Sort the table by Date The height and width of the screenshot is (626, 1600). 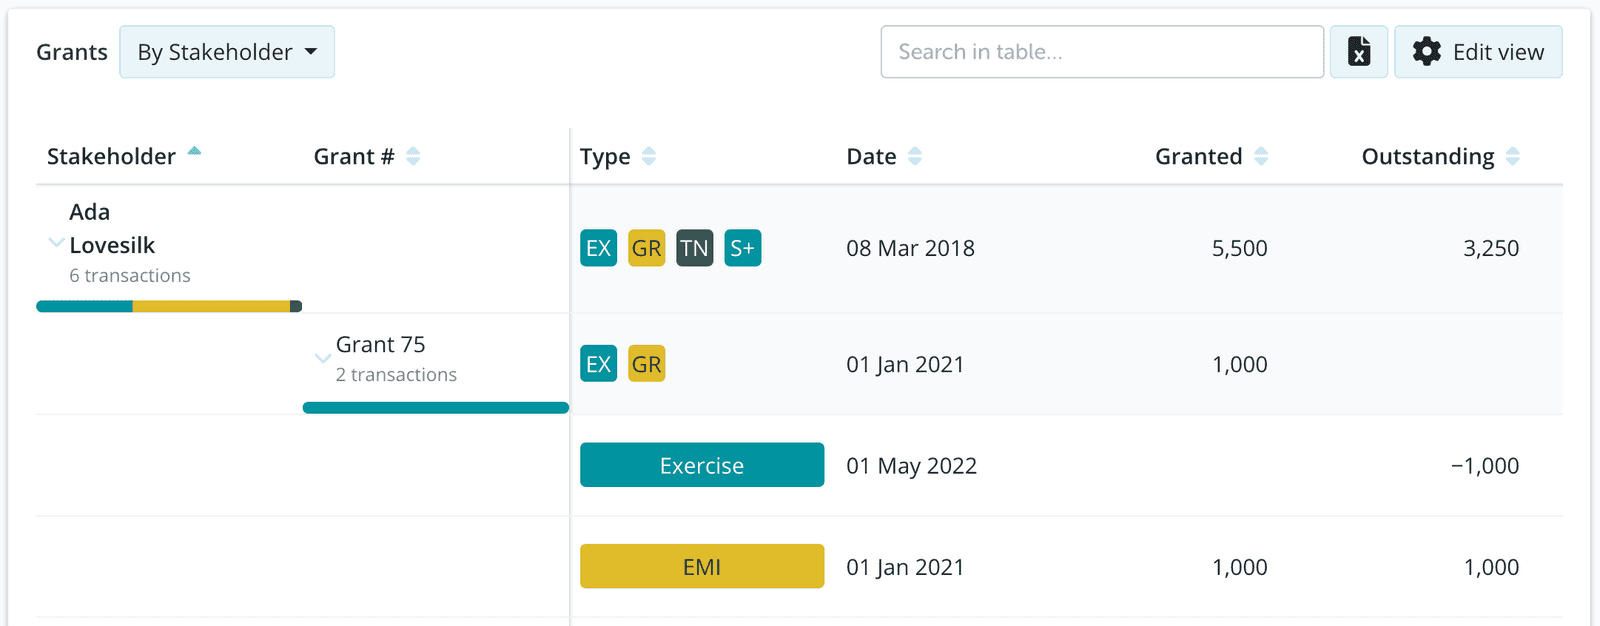(915, 156)
